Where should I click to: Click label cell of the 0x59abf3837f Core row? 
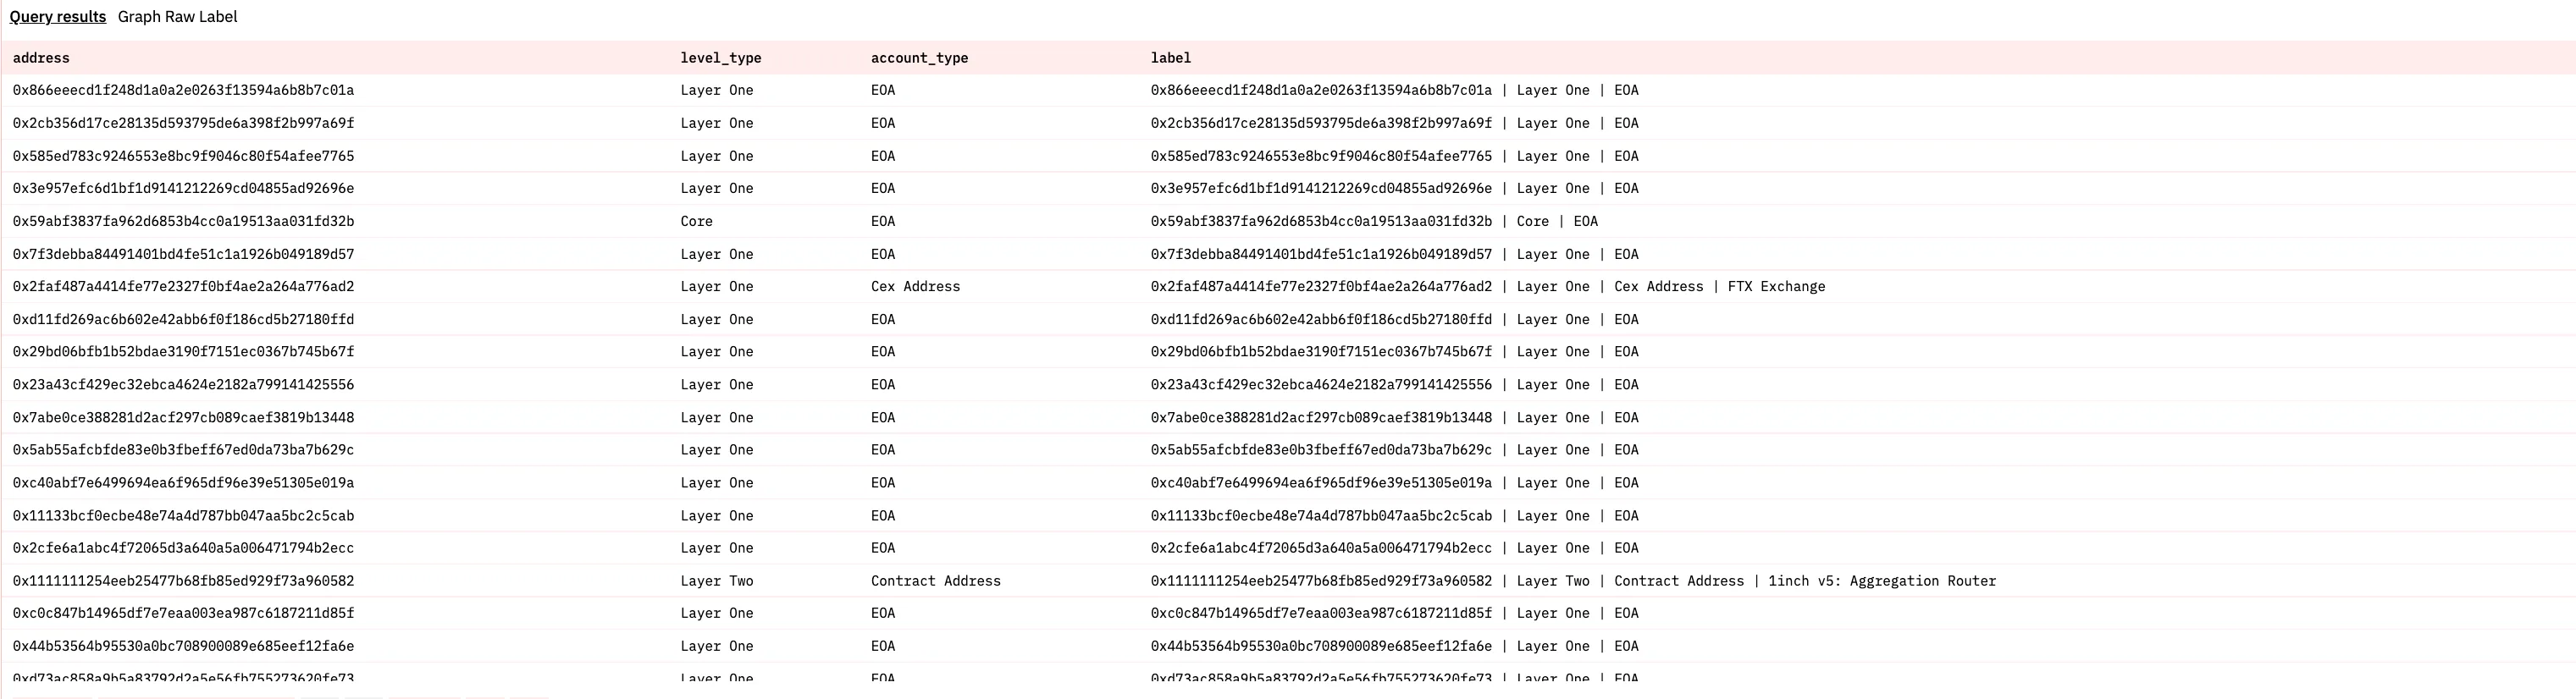coord(1374,221)
